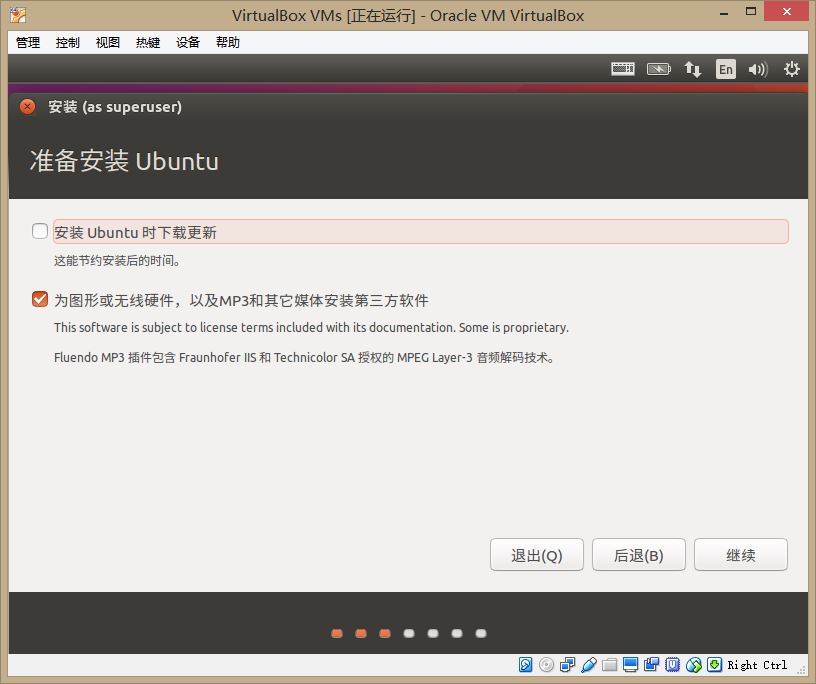Click the 准备安装 Ubuntu heading

tap(124, 161)
